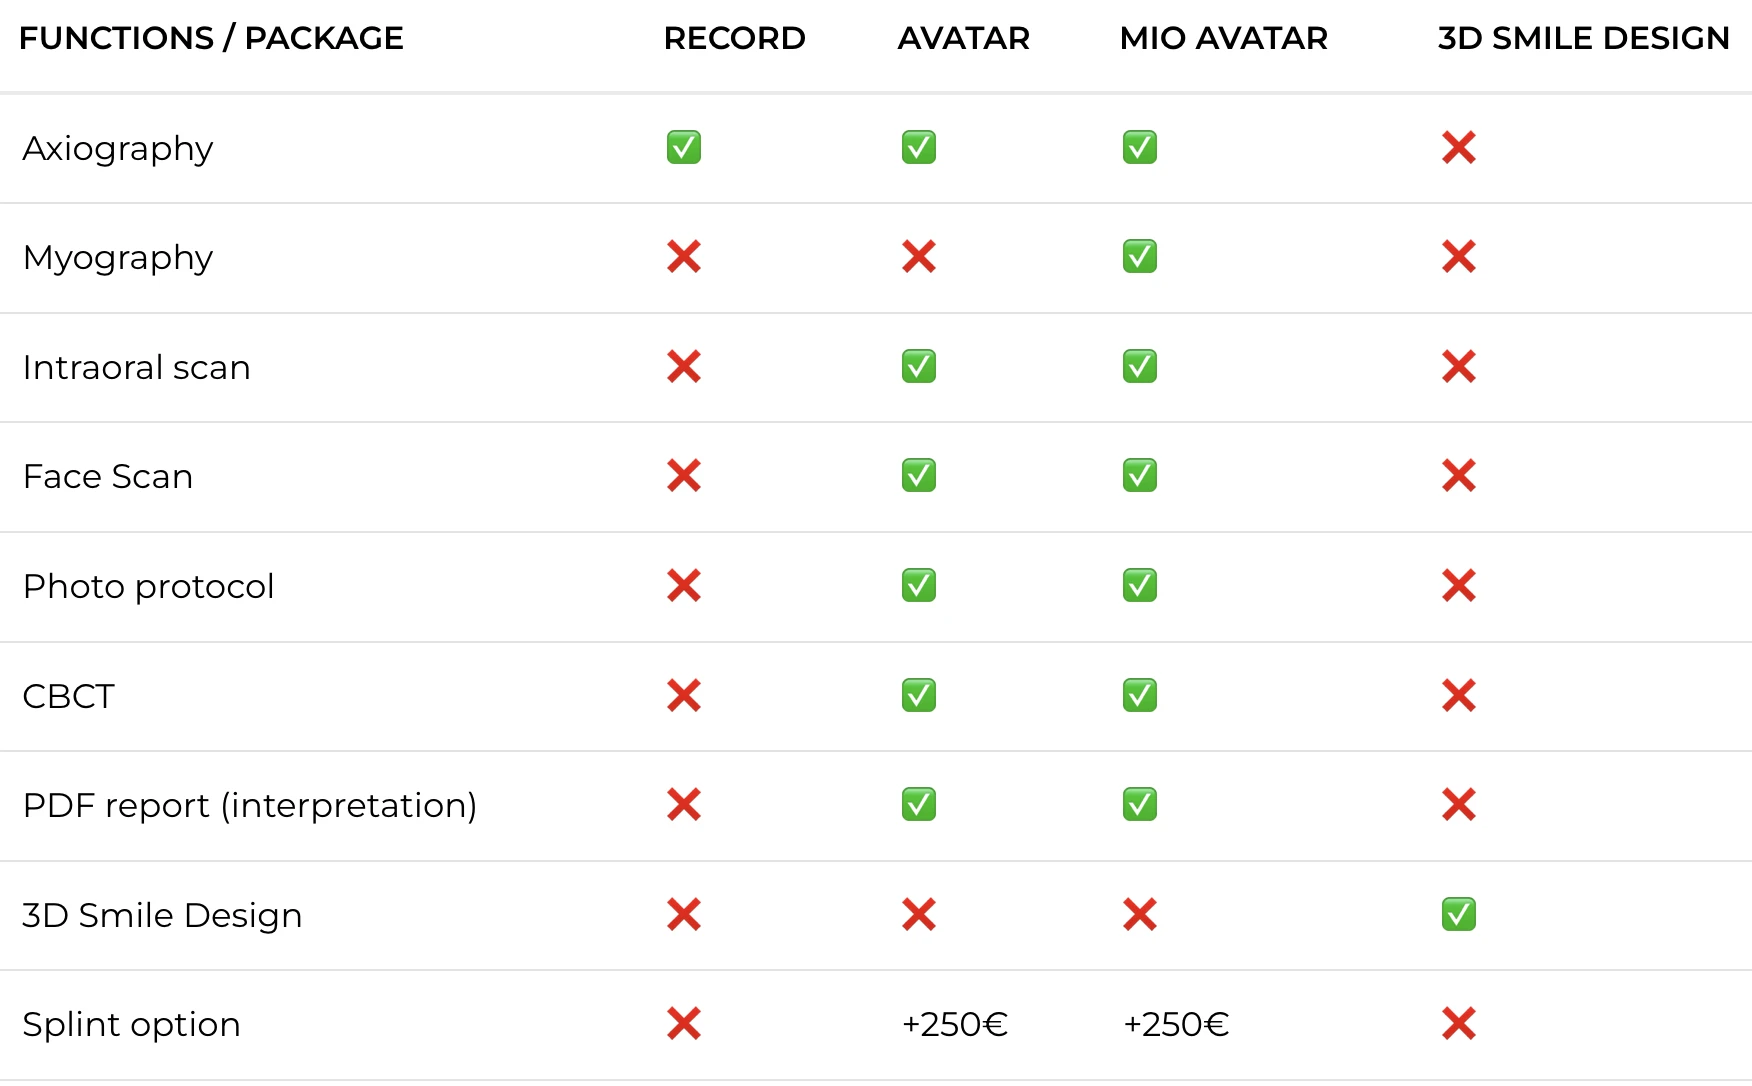
Task: Click the FUNCTIONS / PACKAGE header
Action: [211, 38]
